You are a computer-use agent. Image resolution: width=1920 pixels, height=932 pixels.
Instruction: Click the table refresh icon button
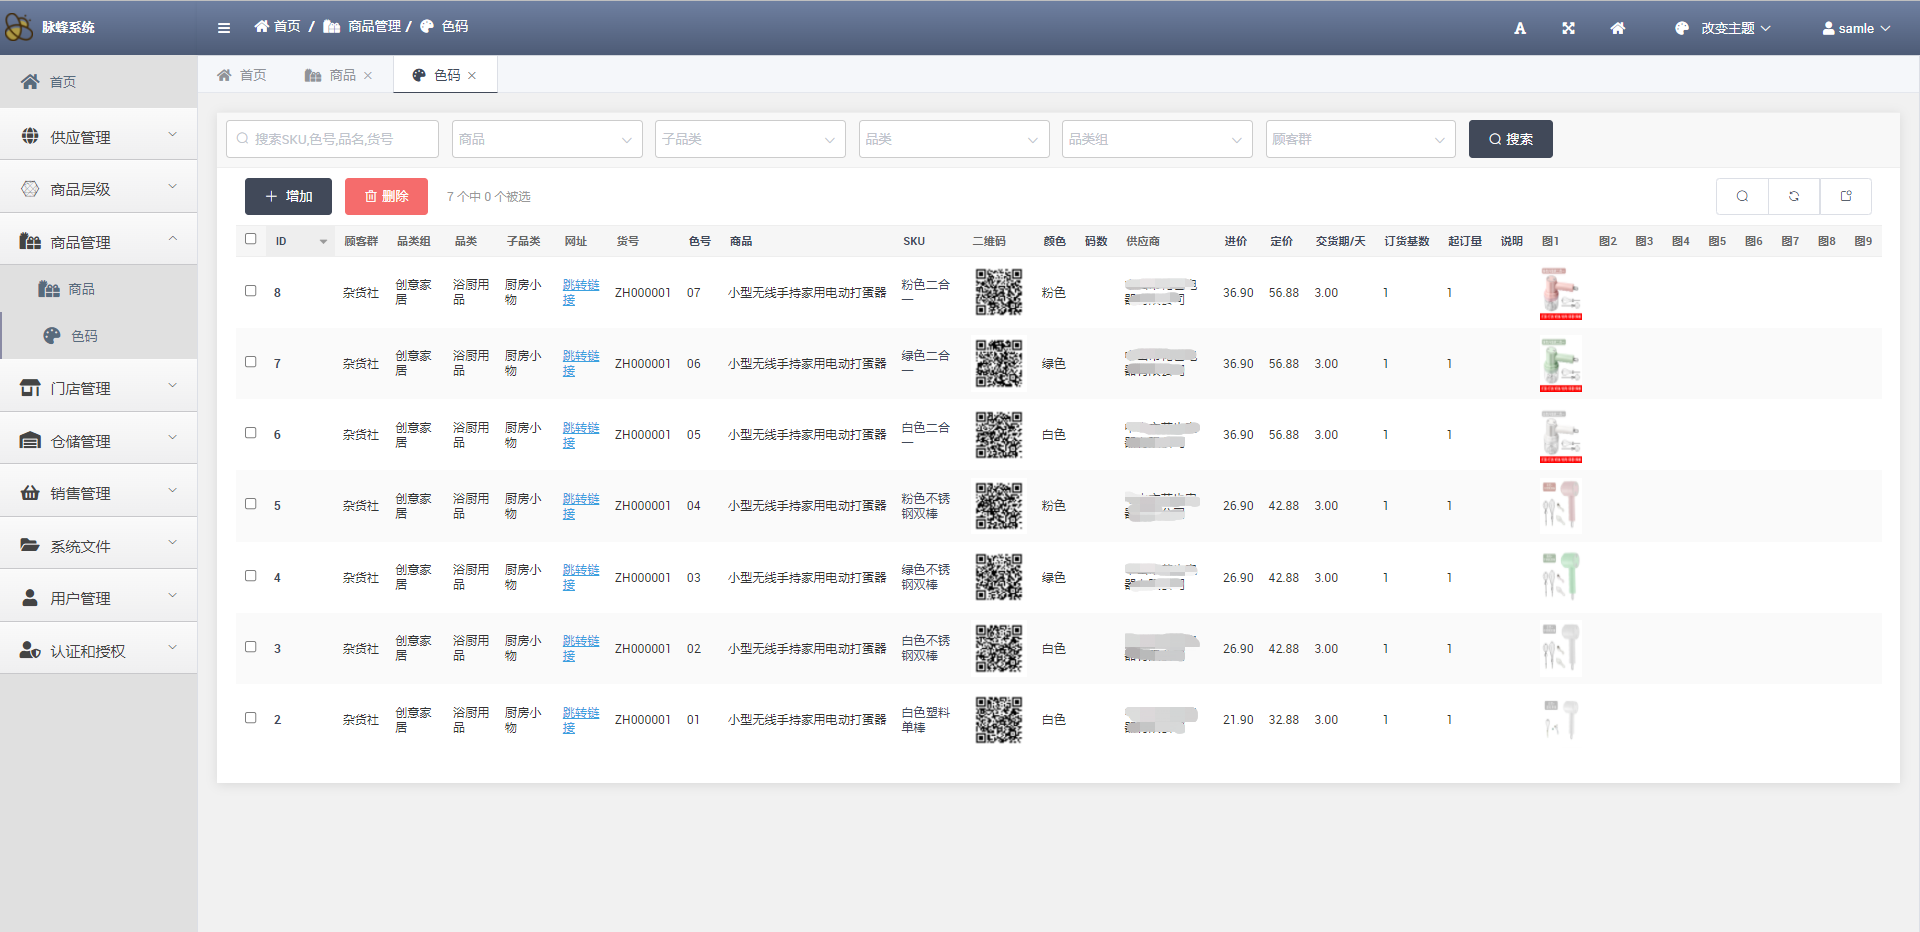tap(1794, 196)
